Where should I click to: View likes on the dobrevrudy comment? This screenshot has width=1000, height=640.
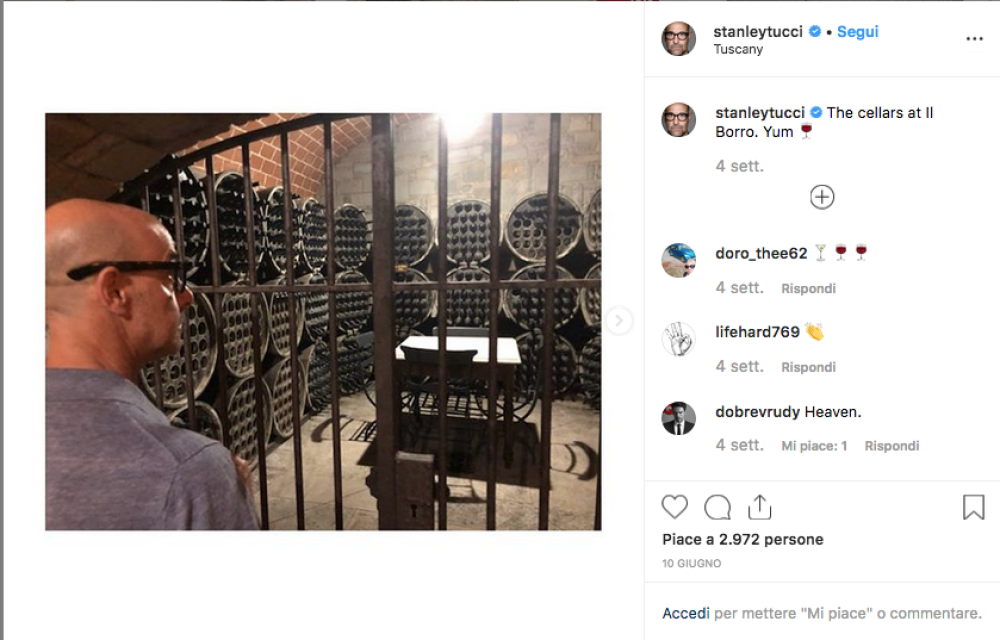[814, 446]
